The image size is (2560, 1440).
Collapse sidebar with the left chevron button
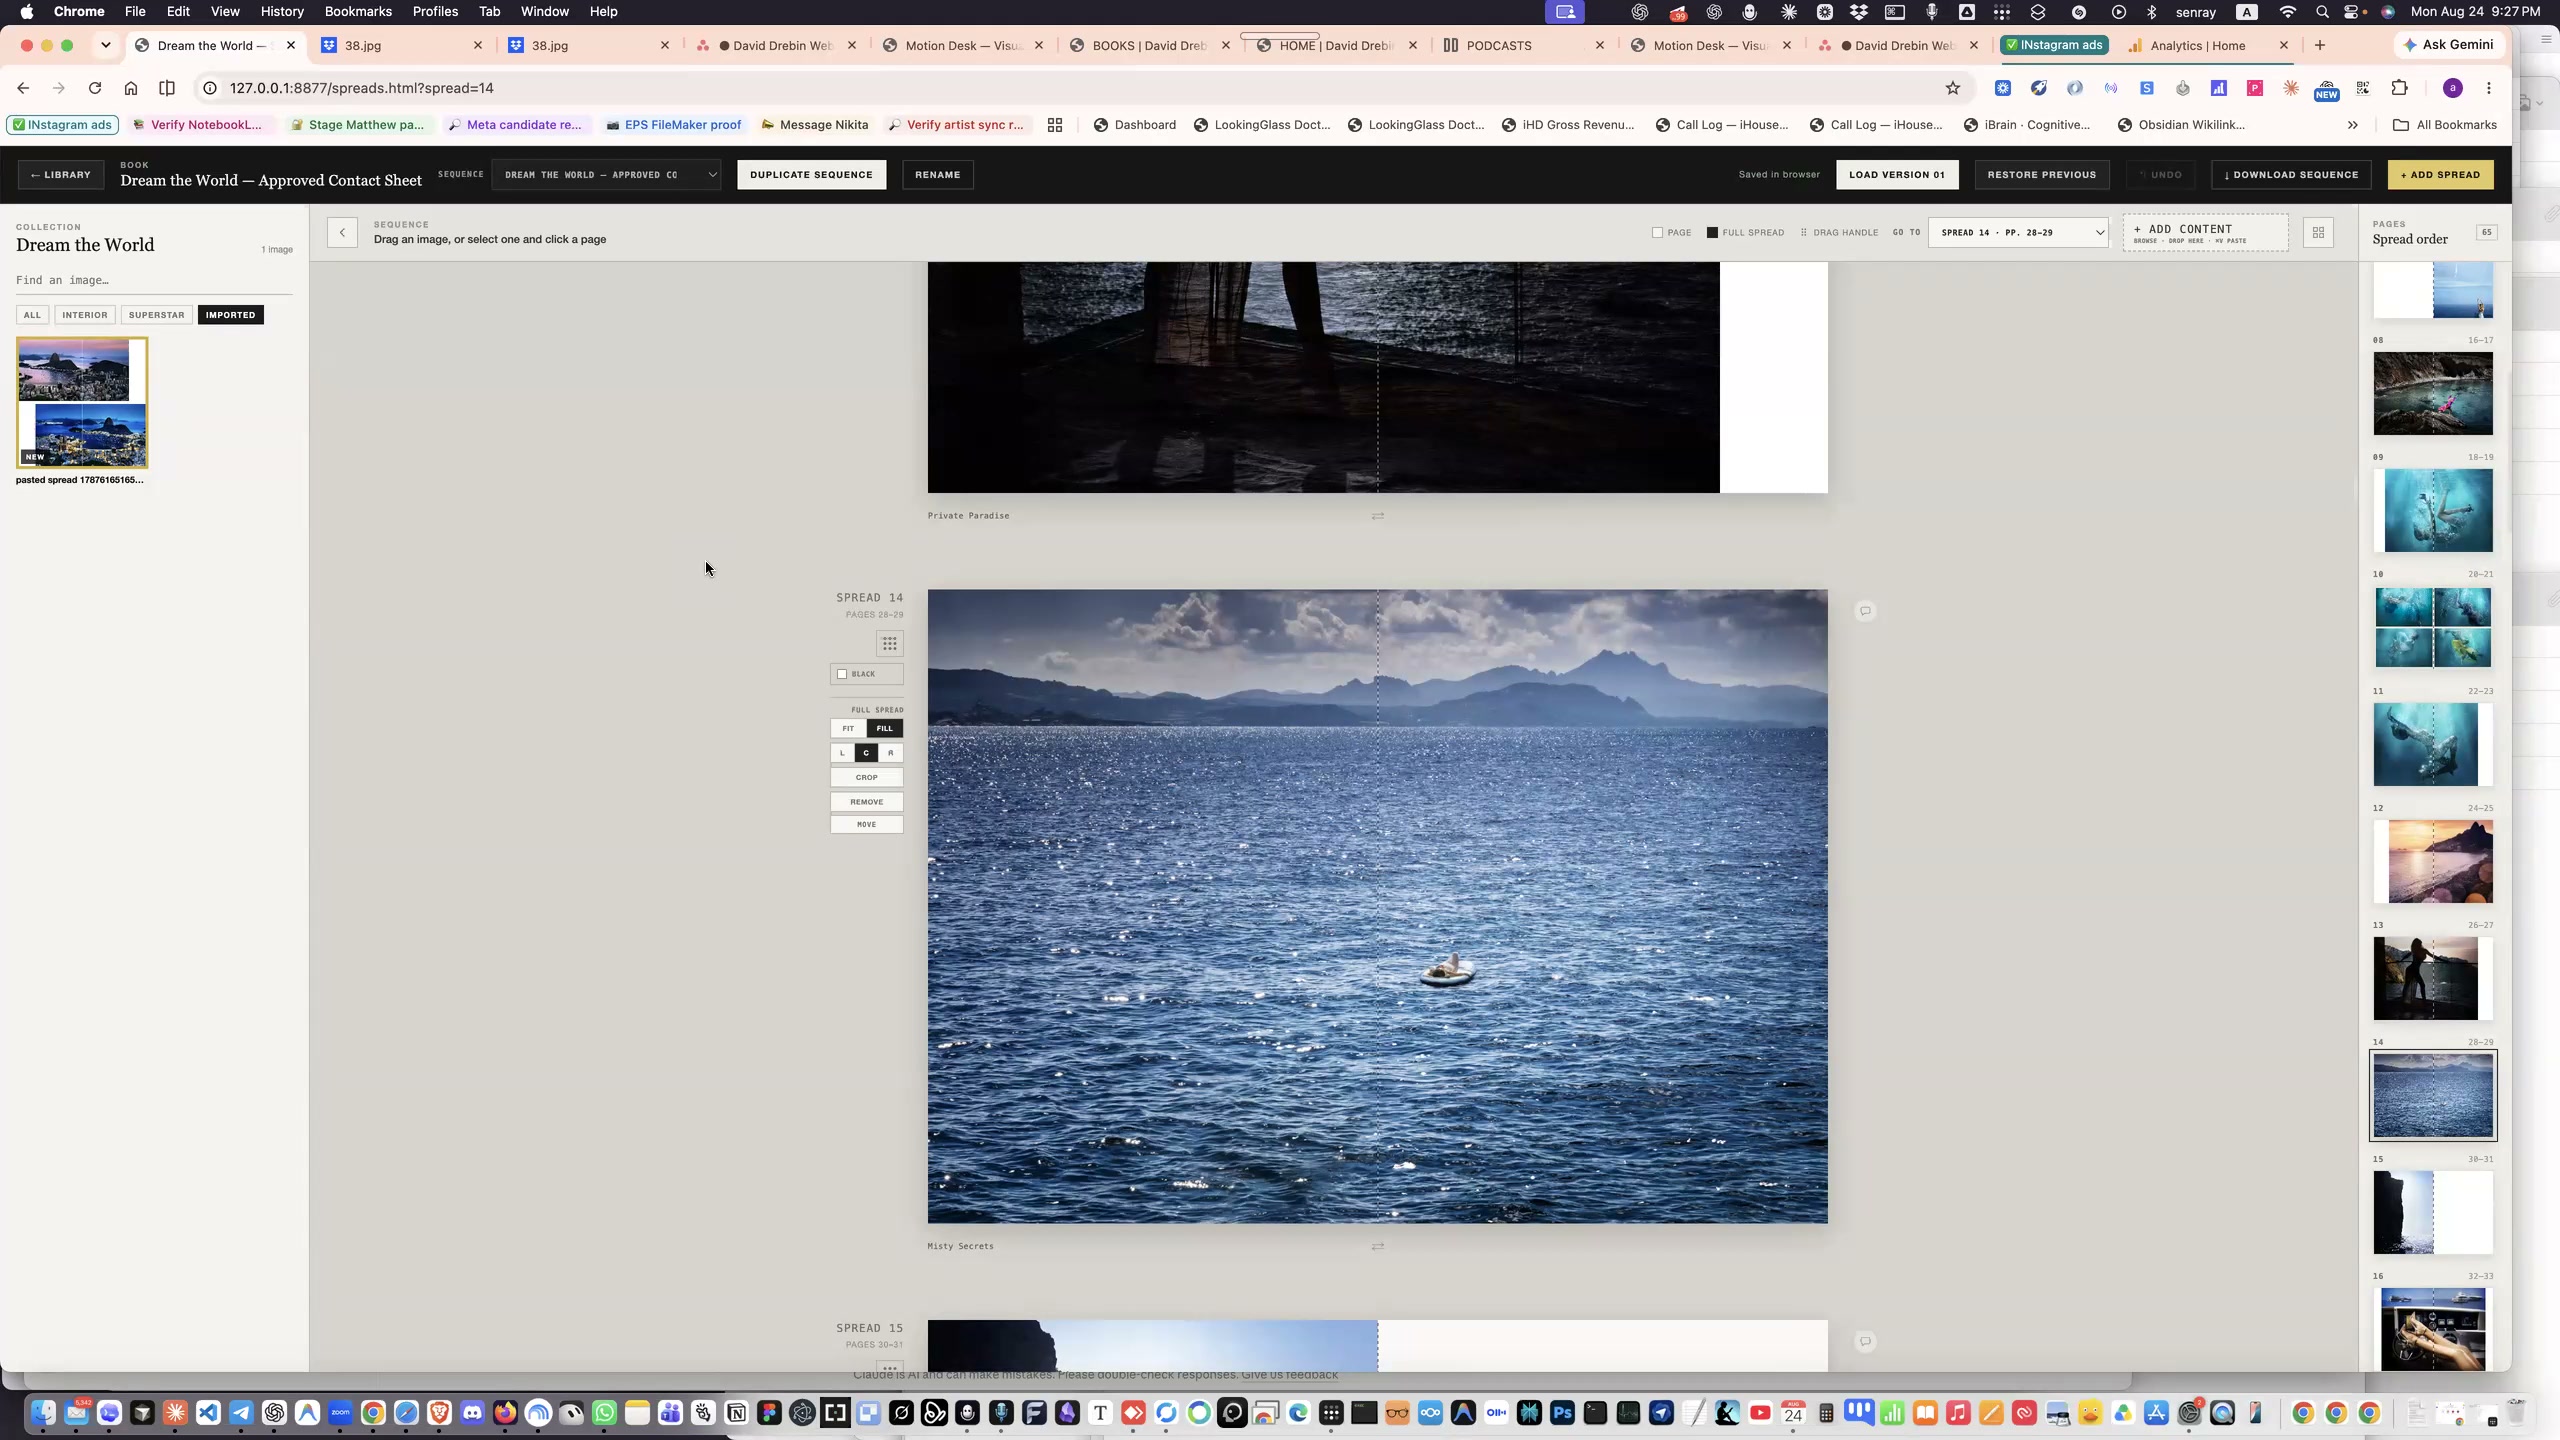coord(342,233)
